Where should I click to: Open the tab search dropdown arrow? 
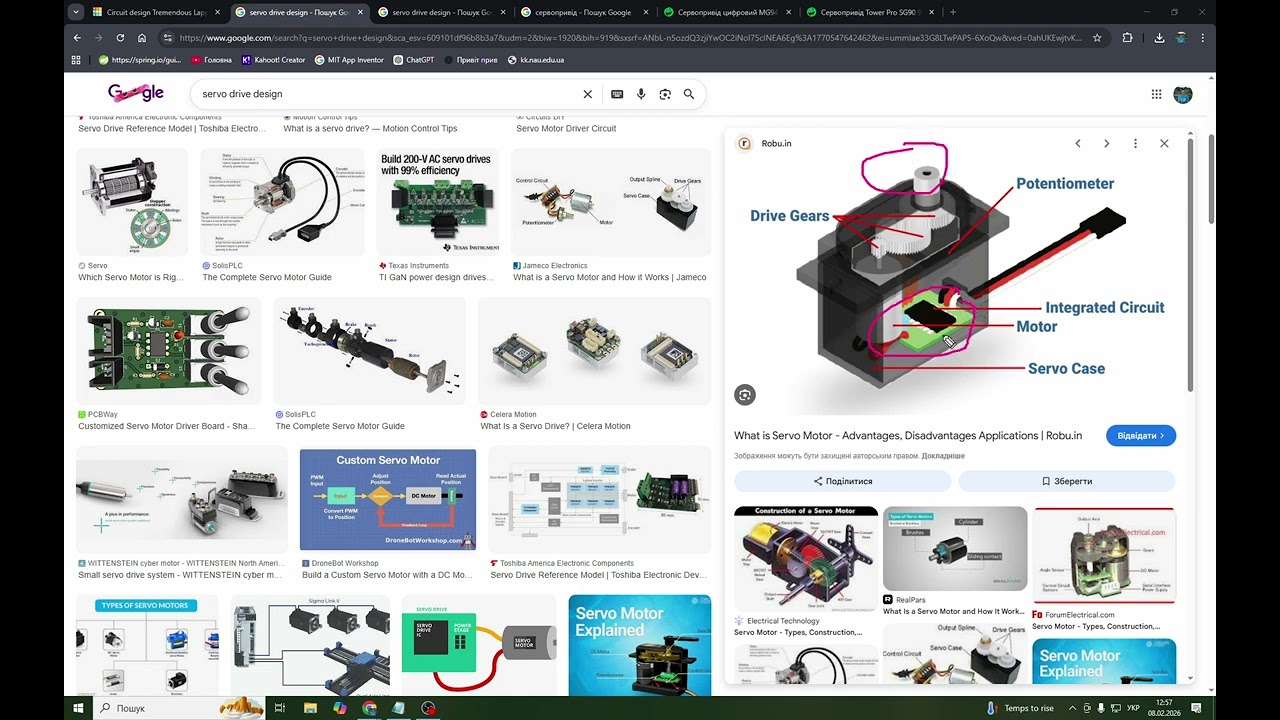tap(77, 12)
